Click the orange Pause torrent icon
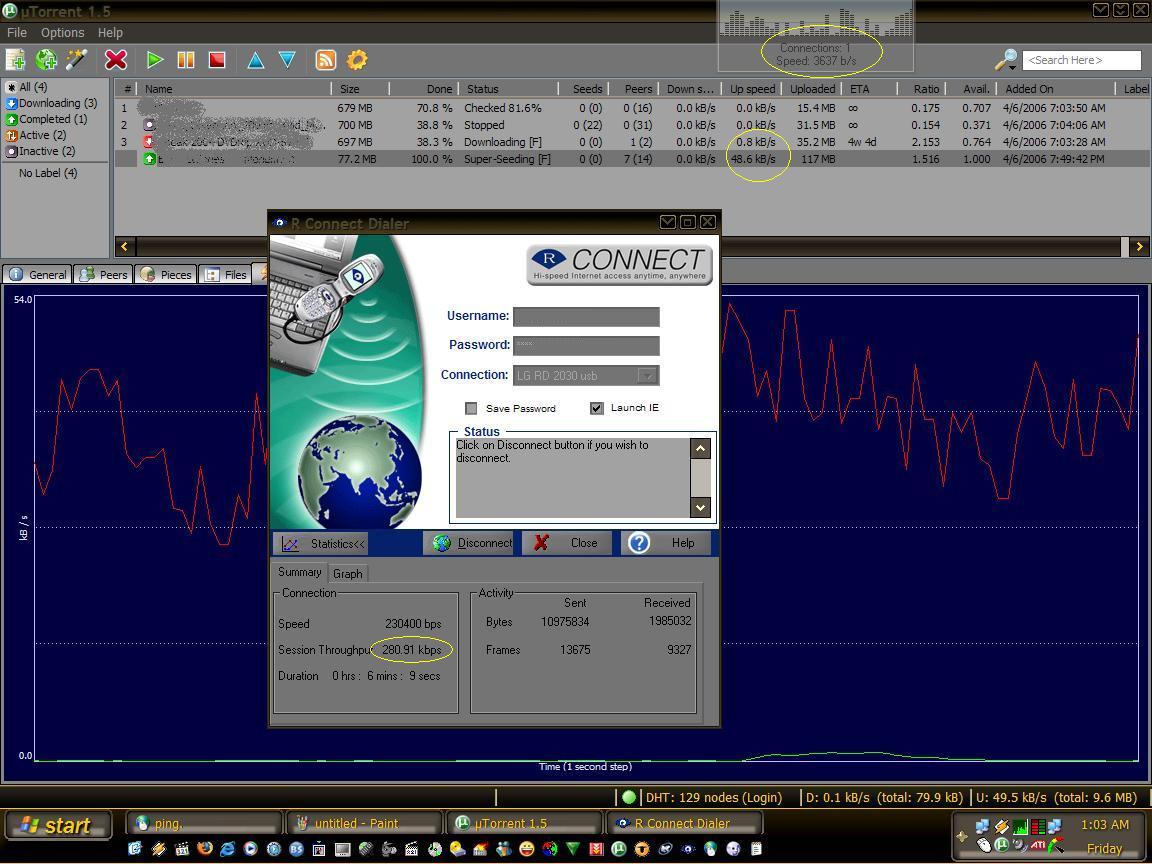The height and width of the screenshot is (864, 1152). tap(186, 60)
